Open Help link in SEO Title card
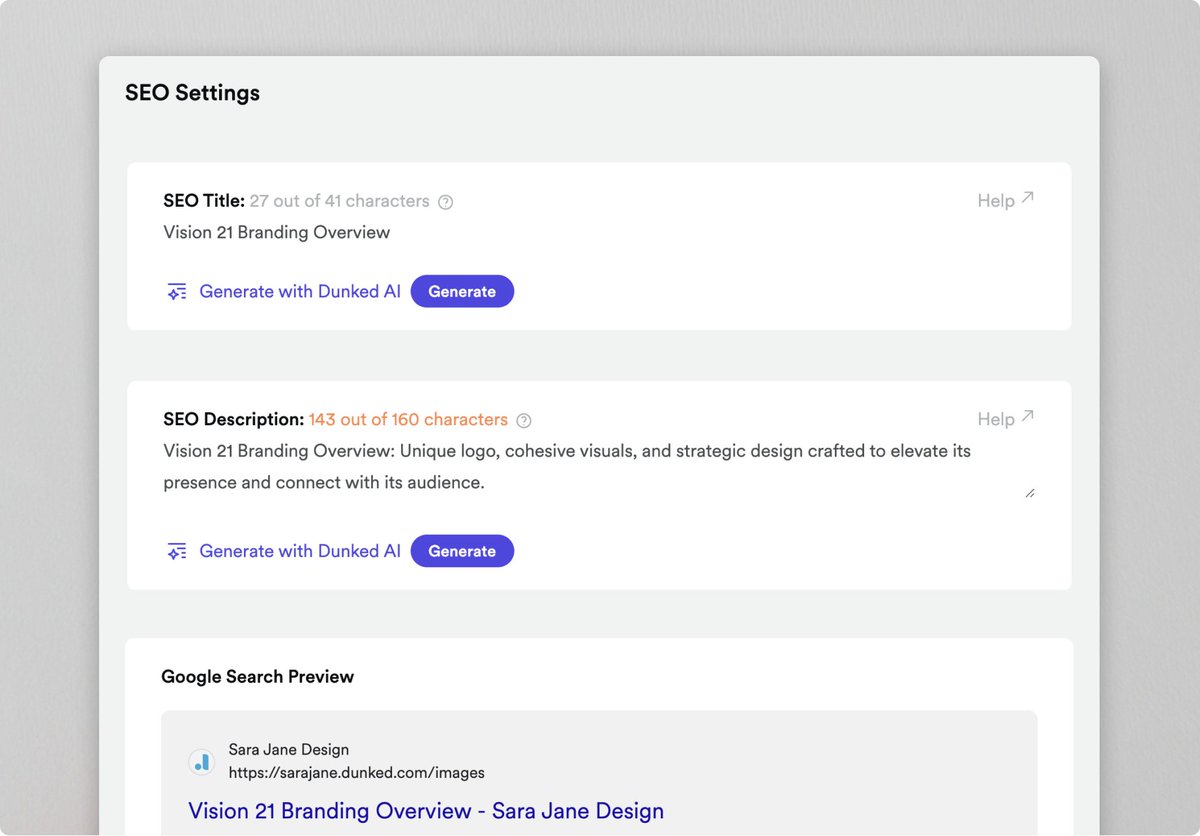 (x=996, y=201)
